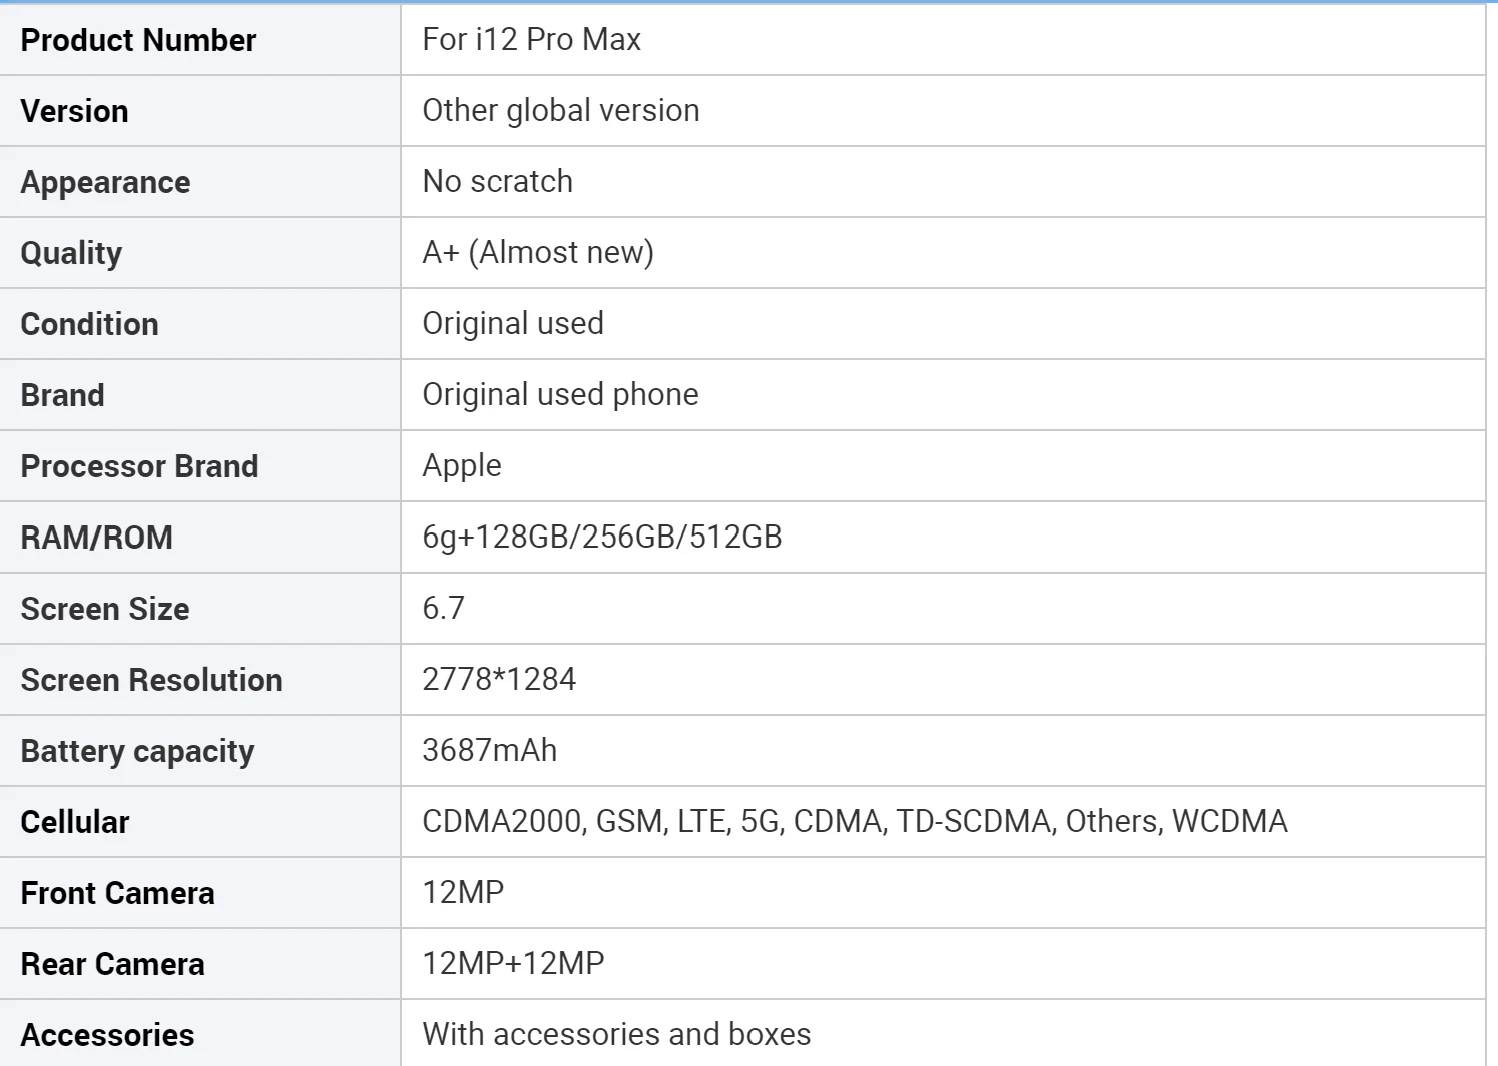Click the 'No scratch' value cell
1498x1066 pixels.
pyautogui.click(x=497, y=181)
